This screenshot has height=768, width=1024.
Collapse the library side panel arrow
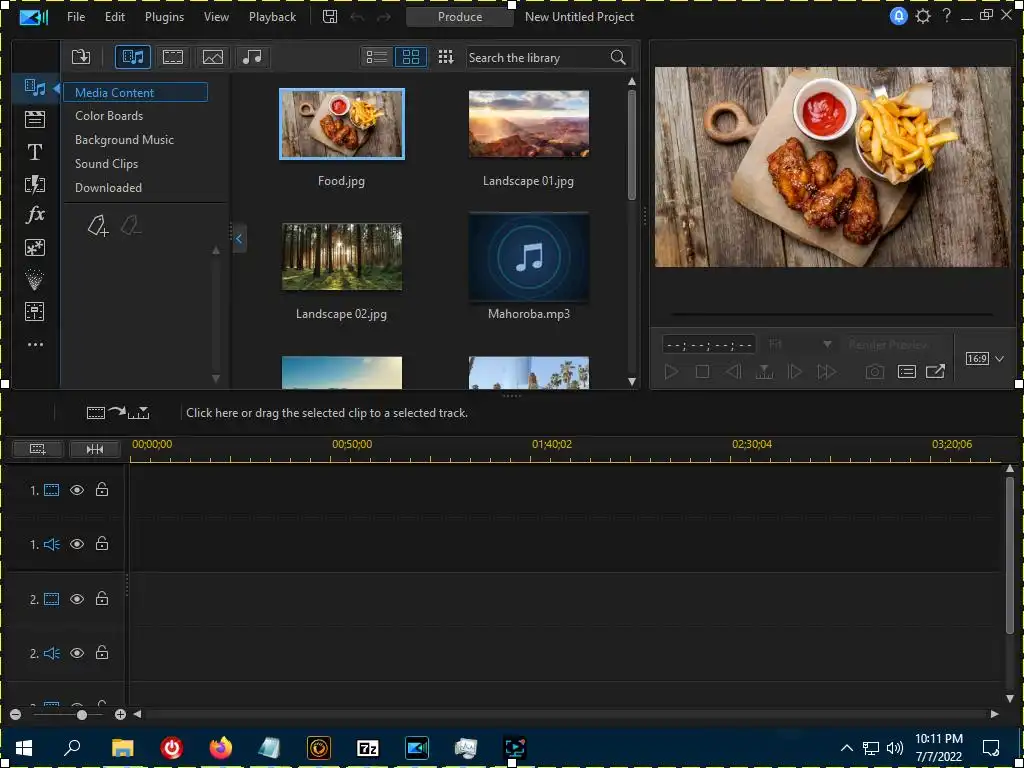(x=239, y=239)
